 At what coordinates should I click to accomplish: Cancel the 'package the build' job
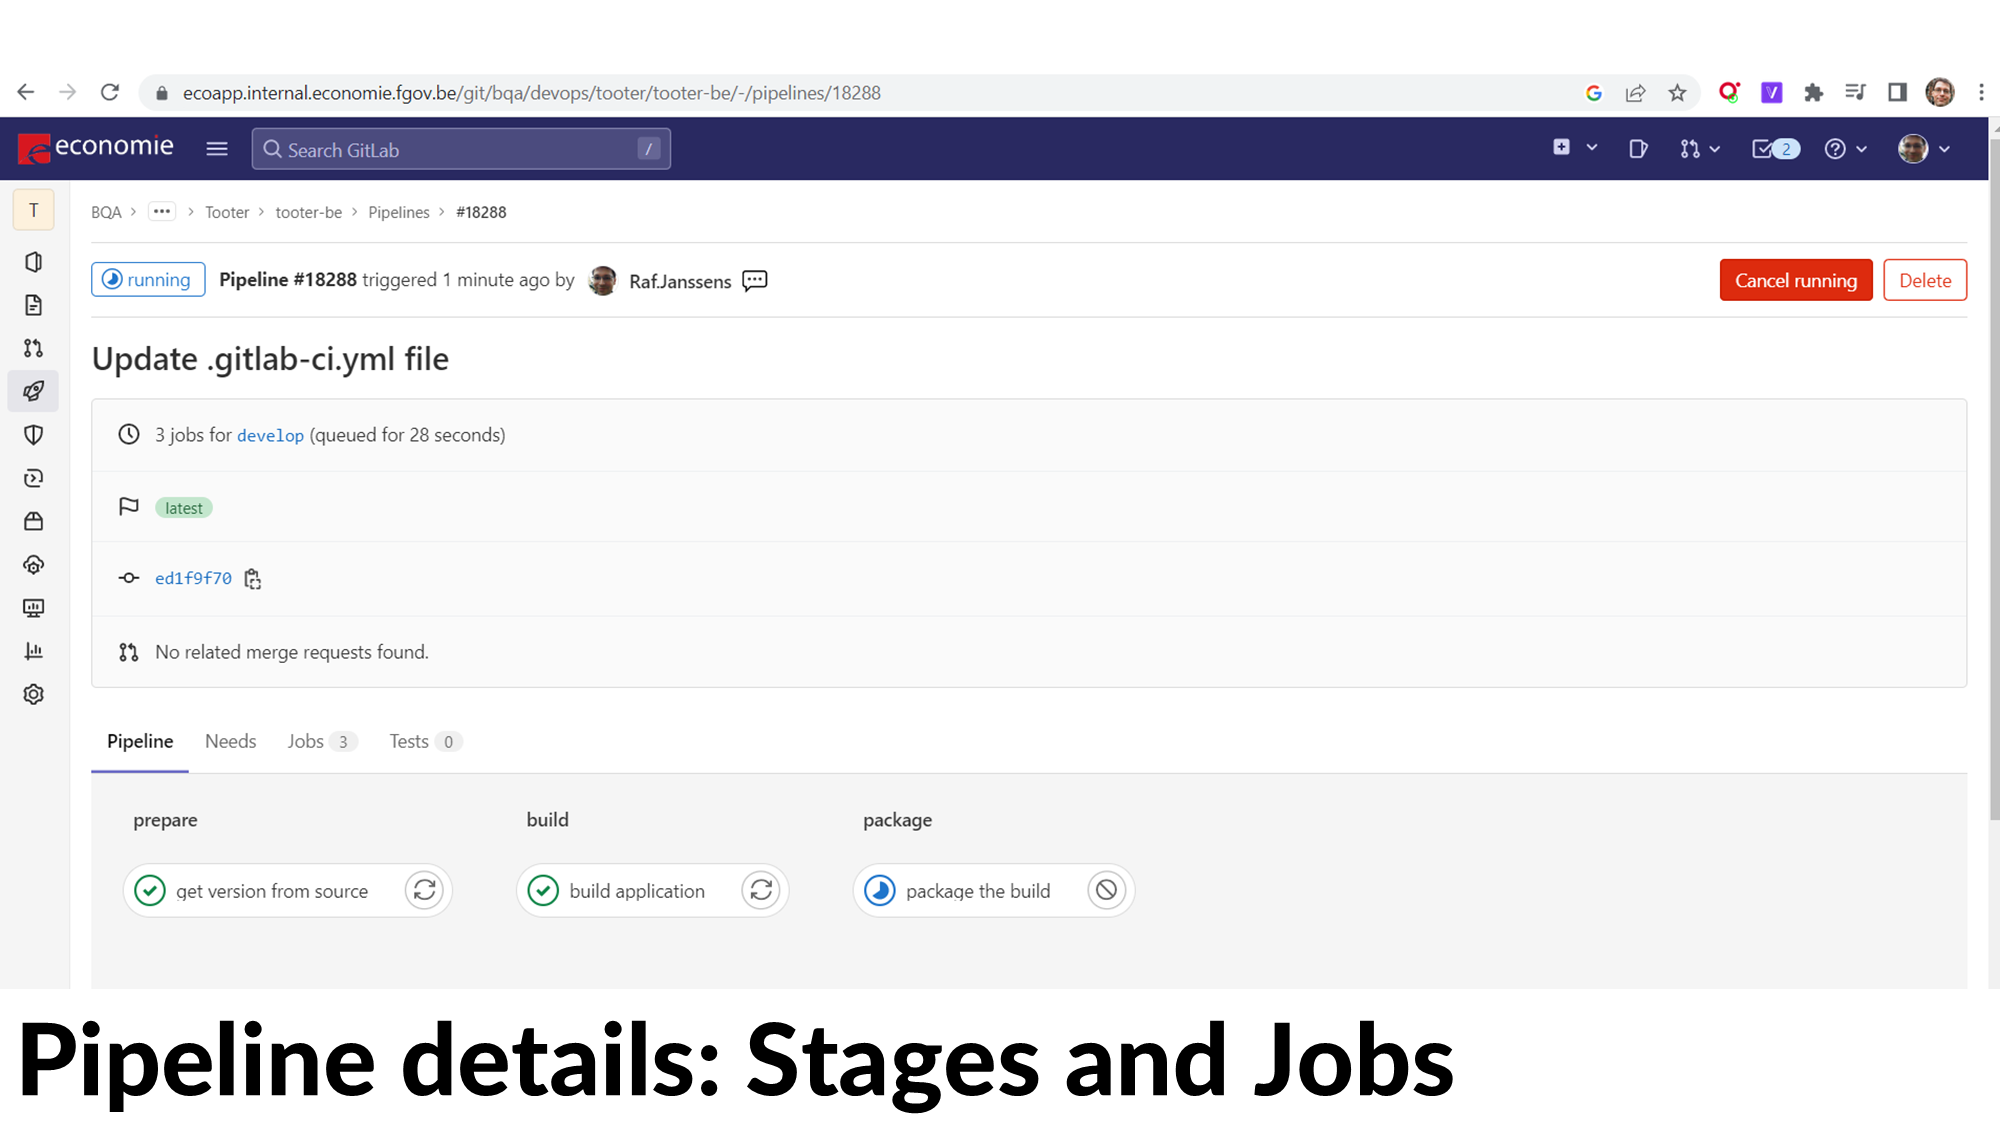[1106, 890]
